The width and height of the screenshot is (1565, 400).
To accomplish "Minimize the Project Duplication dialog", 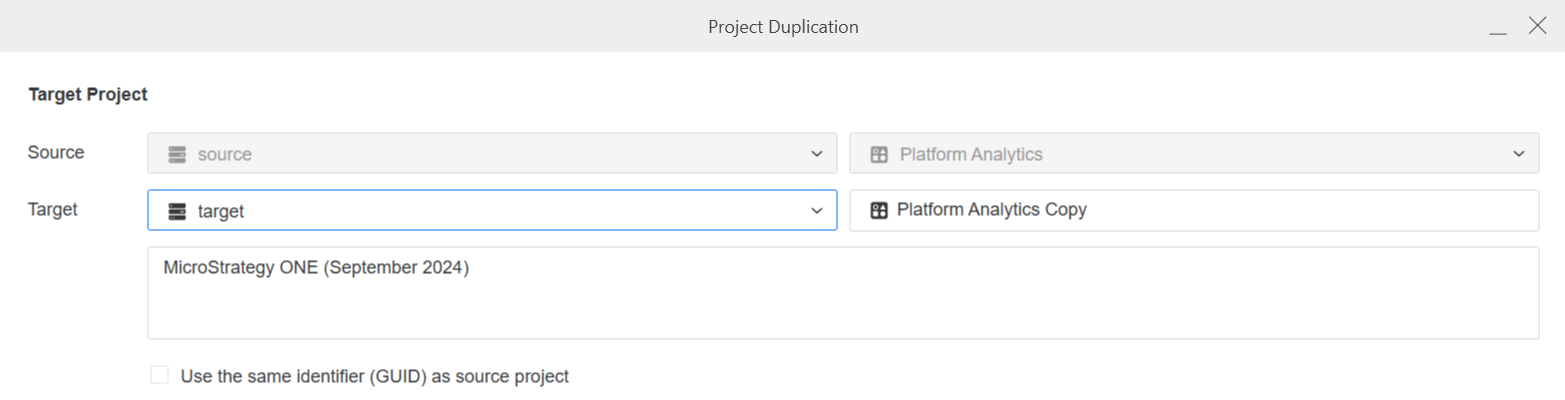I will click(x=1497, y=28).
